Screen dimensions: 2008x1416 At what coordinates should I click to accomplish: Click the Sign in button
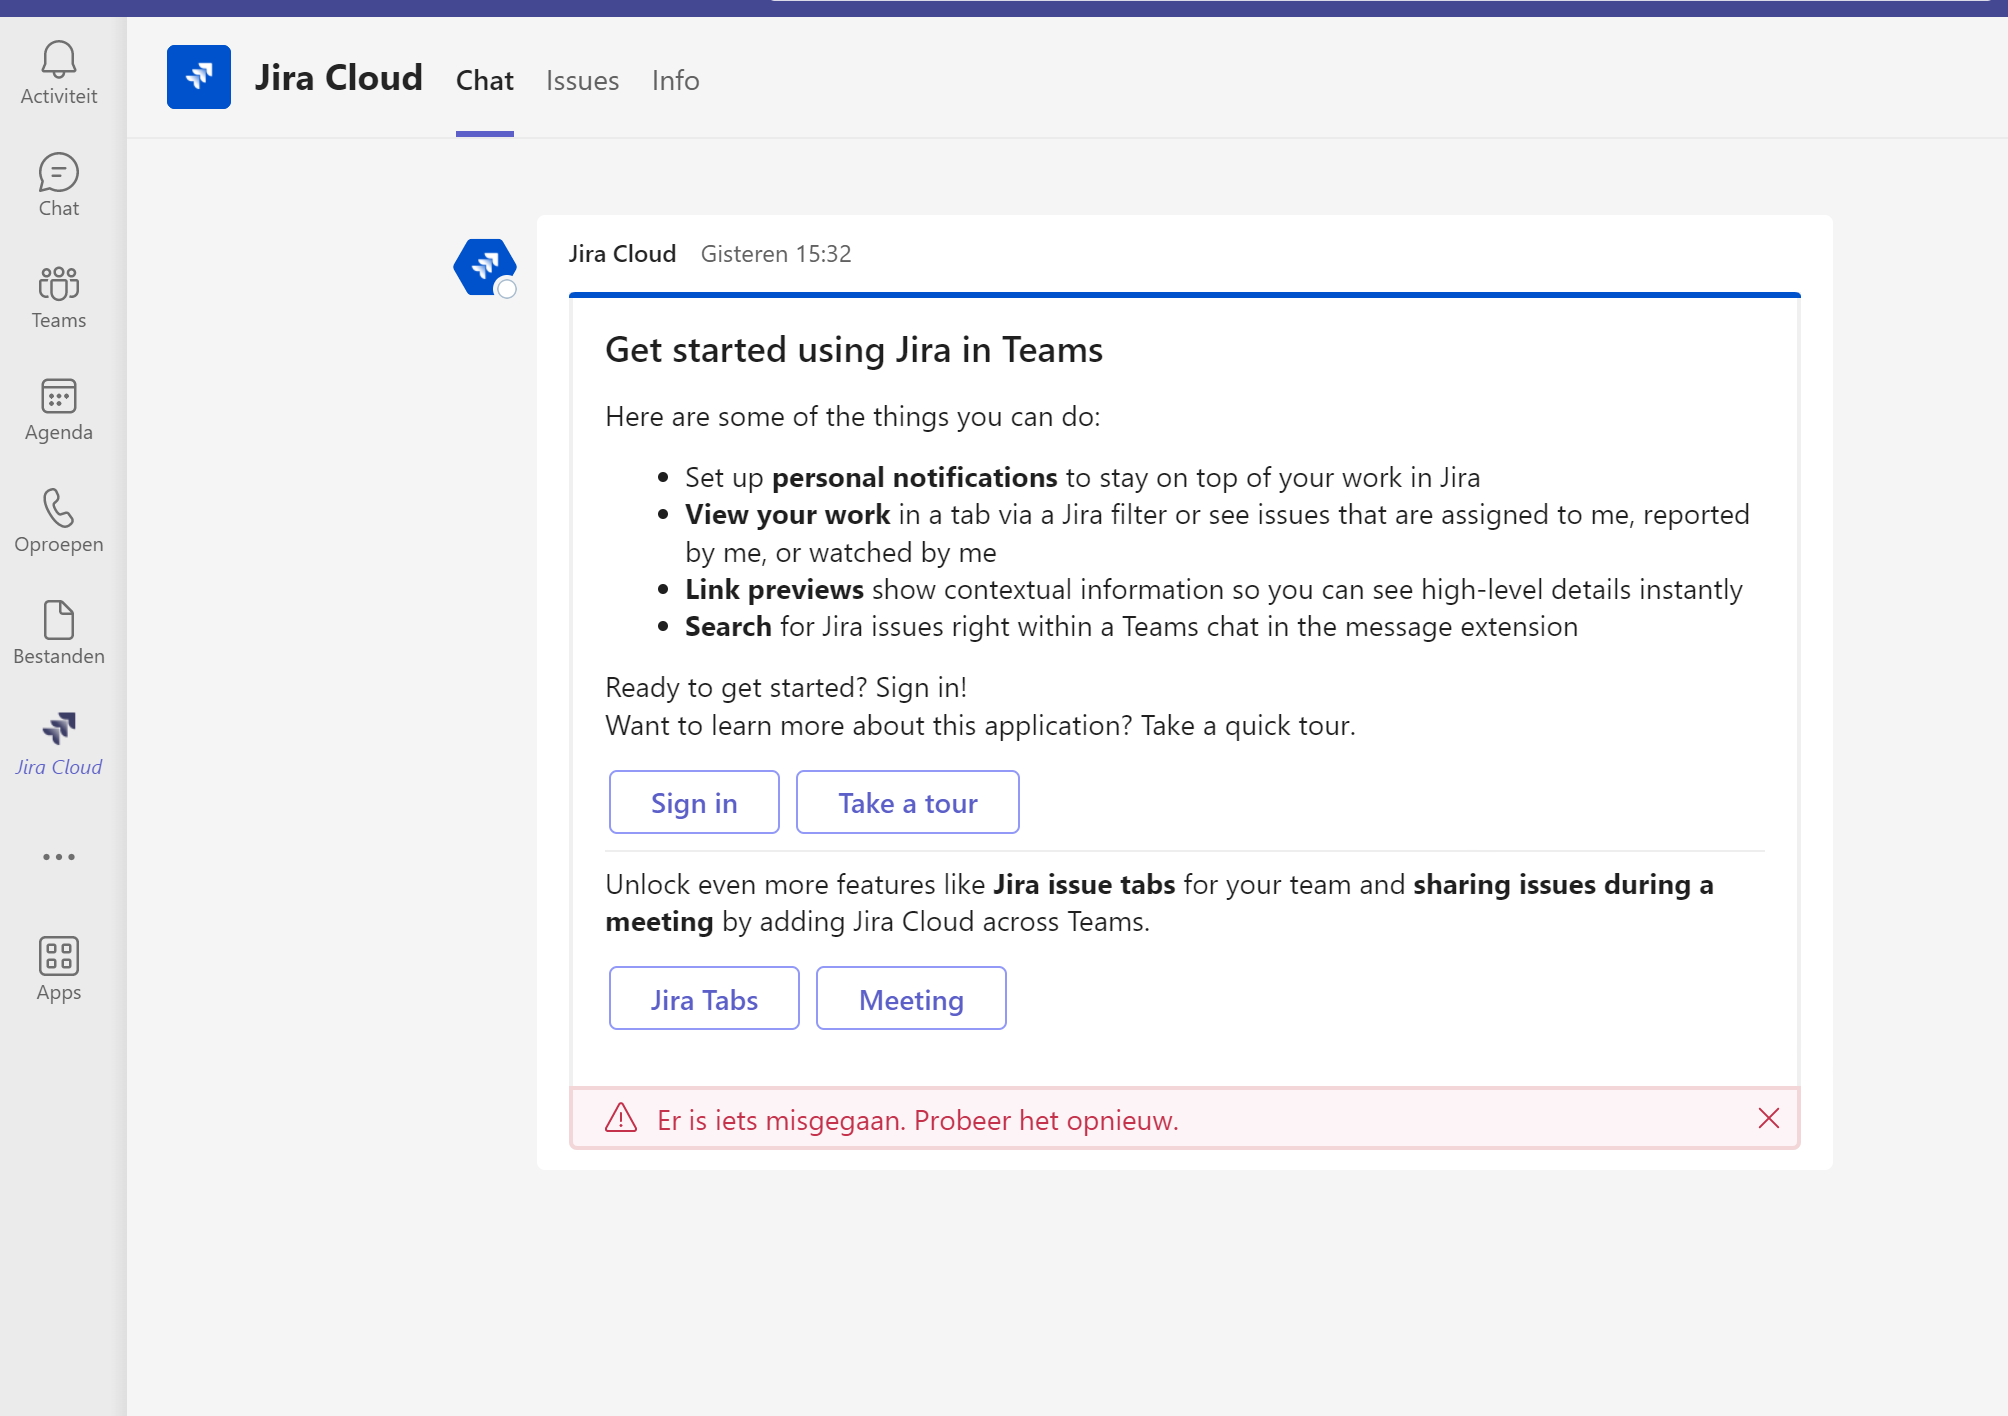coord(693,801)
